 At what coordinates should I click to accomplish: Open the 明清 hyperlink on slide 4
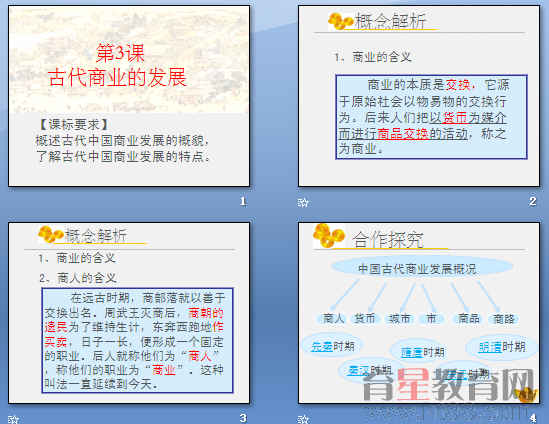pyautogui.click(x=490, y=347)
